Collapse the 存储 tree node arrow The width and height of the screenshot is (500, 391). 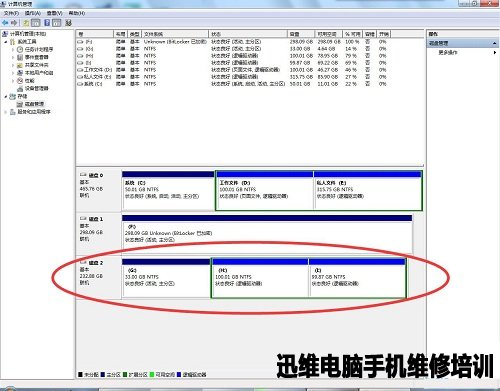click(x=6, y=96)
